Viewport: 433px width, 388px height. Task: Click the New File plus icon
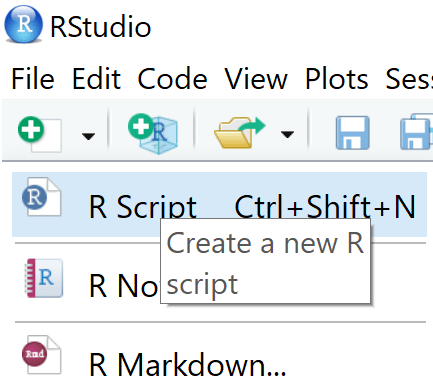pos(40,134)
